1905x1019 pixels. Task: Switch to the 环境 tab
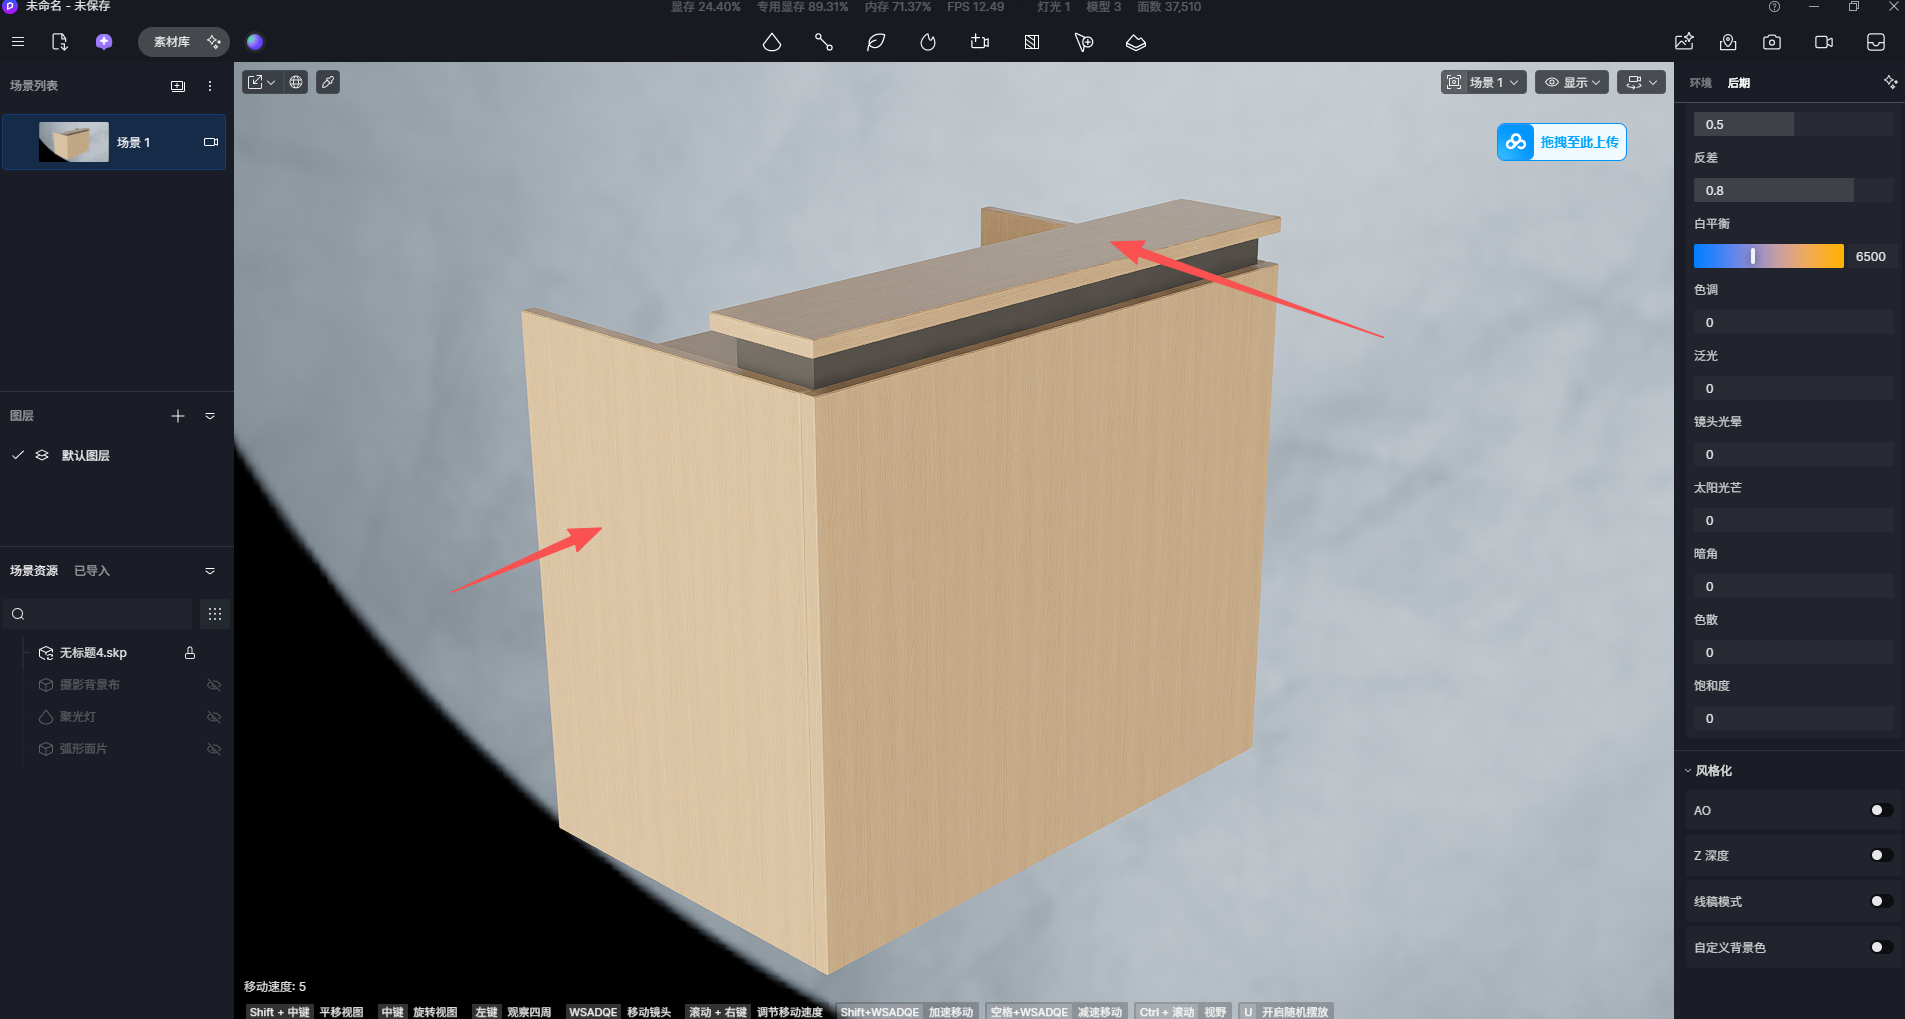(1701, 83)
